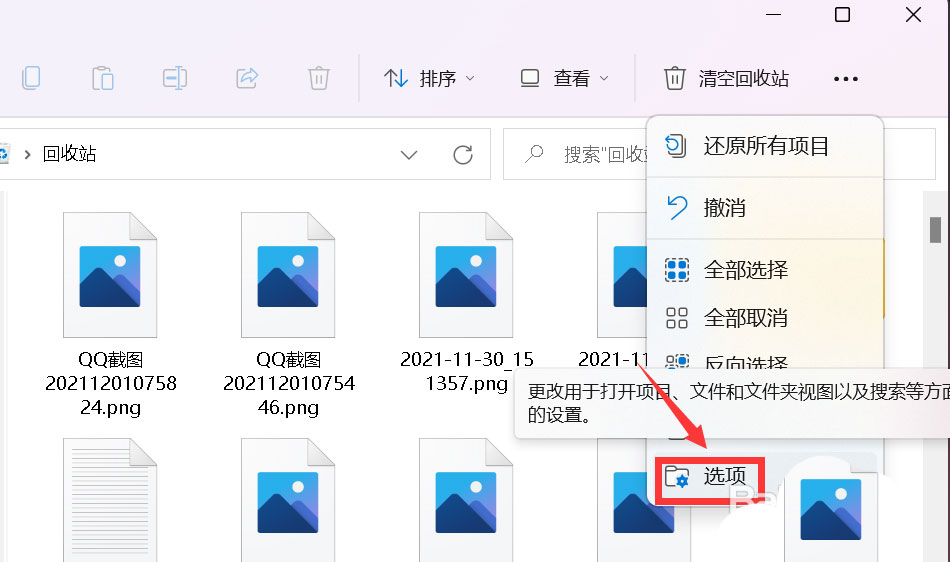950x562 pixels.
Task: Choose 全部选择 select all option
Action: point(765,269)
